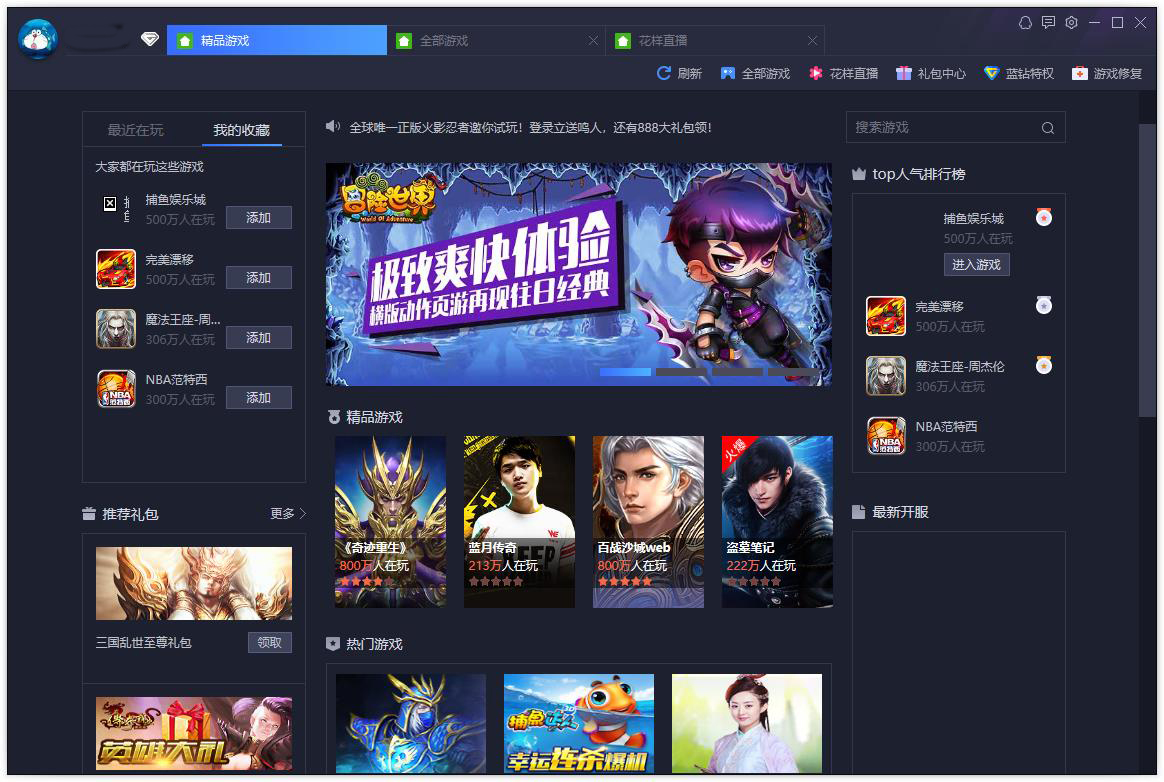Image resolution: width=1164 pixels, height=782 pixels.
Task: Focus the 搜索游戏 search field
Action: click(955, 127)
